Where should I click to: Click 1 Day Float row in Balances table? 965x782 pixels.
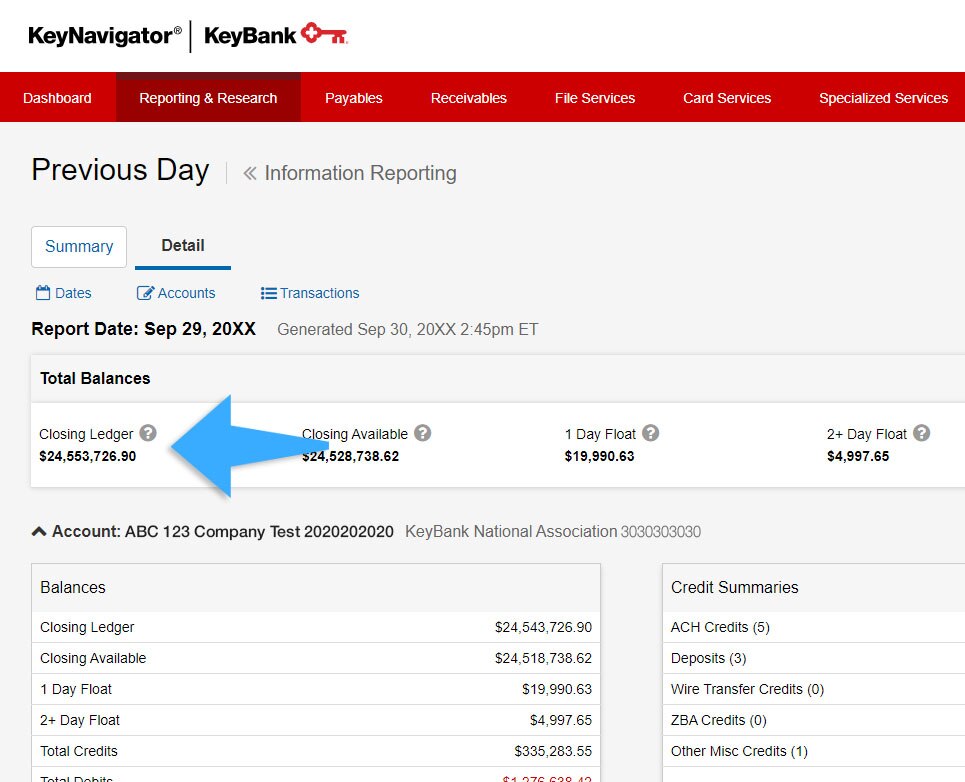[316, 689]
